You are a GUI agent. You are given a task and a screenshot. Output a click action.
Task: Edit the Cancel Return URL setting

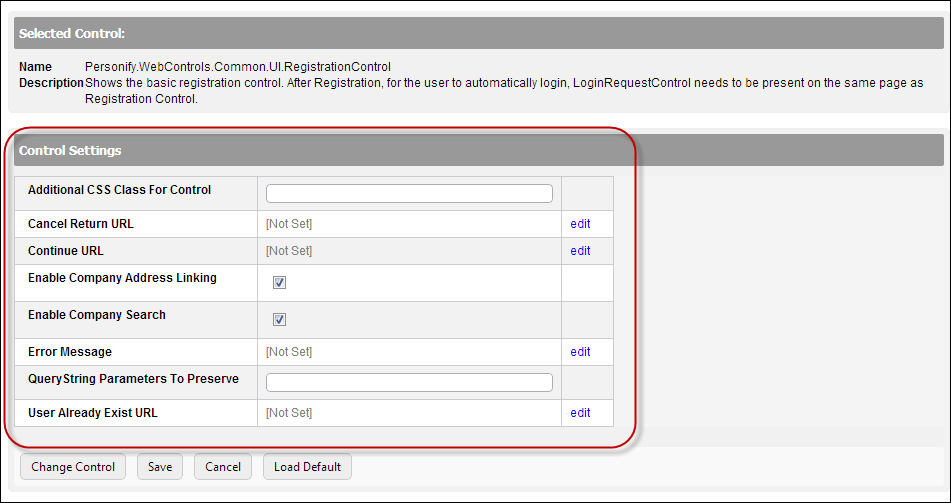point(580,224)
